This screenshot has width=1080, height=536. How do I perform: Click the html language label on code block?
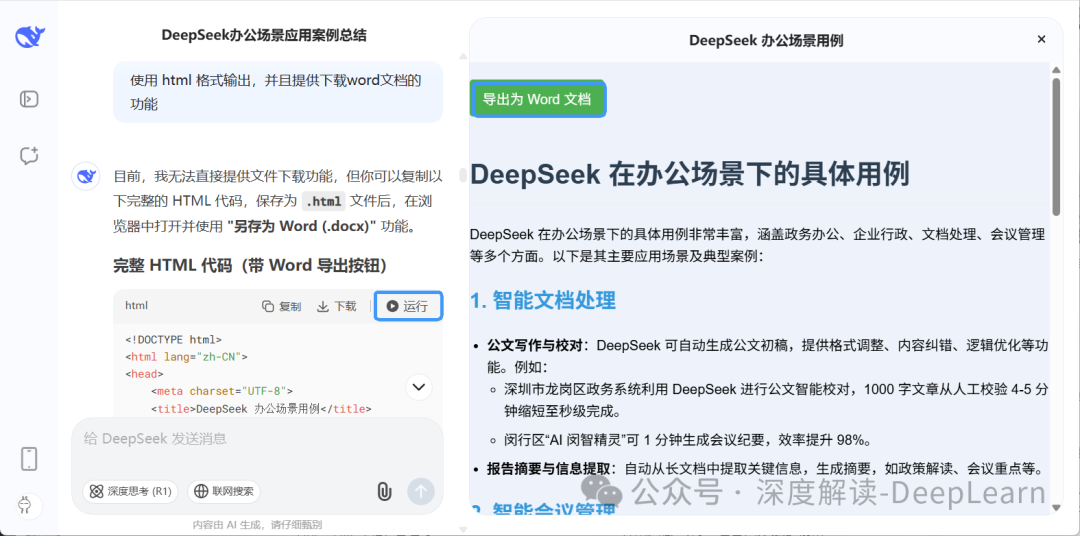pos(136,305)
